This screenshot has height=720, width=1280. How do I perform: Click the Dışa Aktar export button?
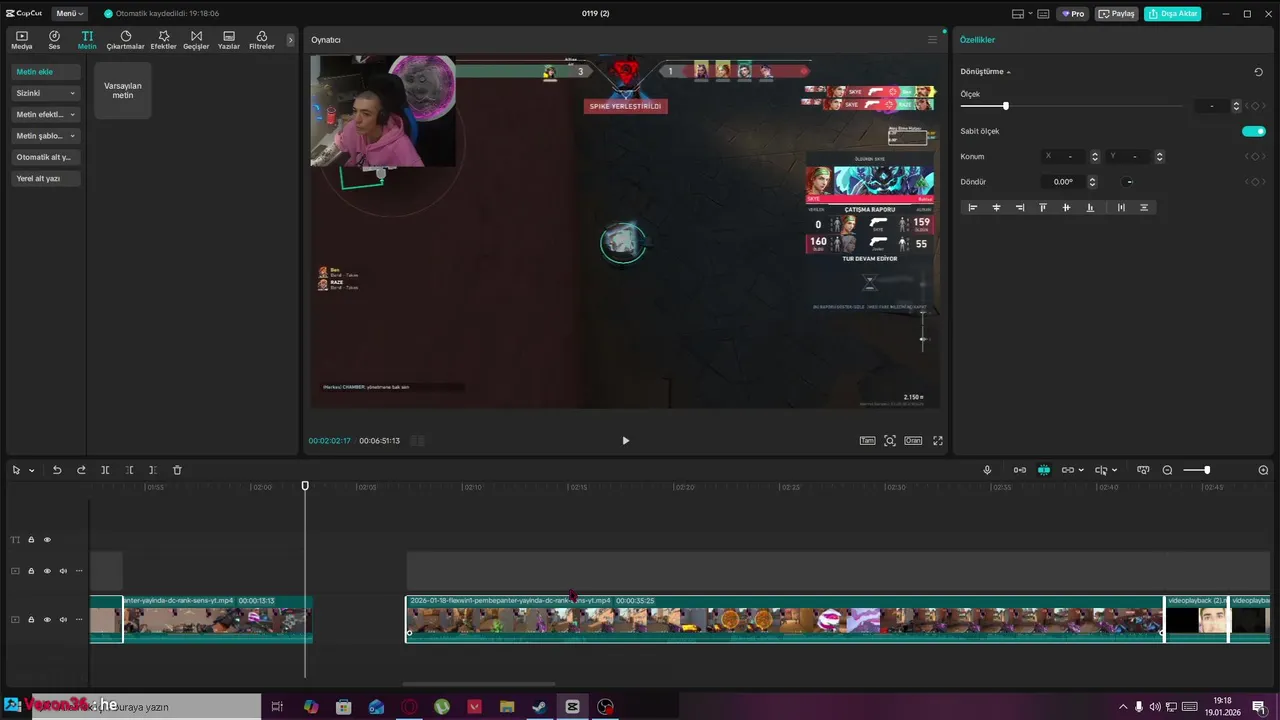click(x=1173, y=14)
